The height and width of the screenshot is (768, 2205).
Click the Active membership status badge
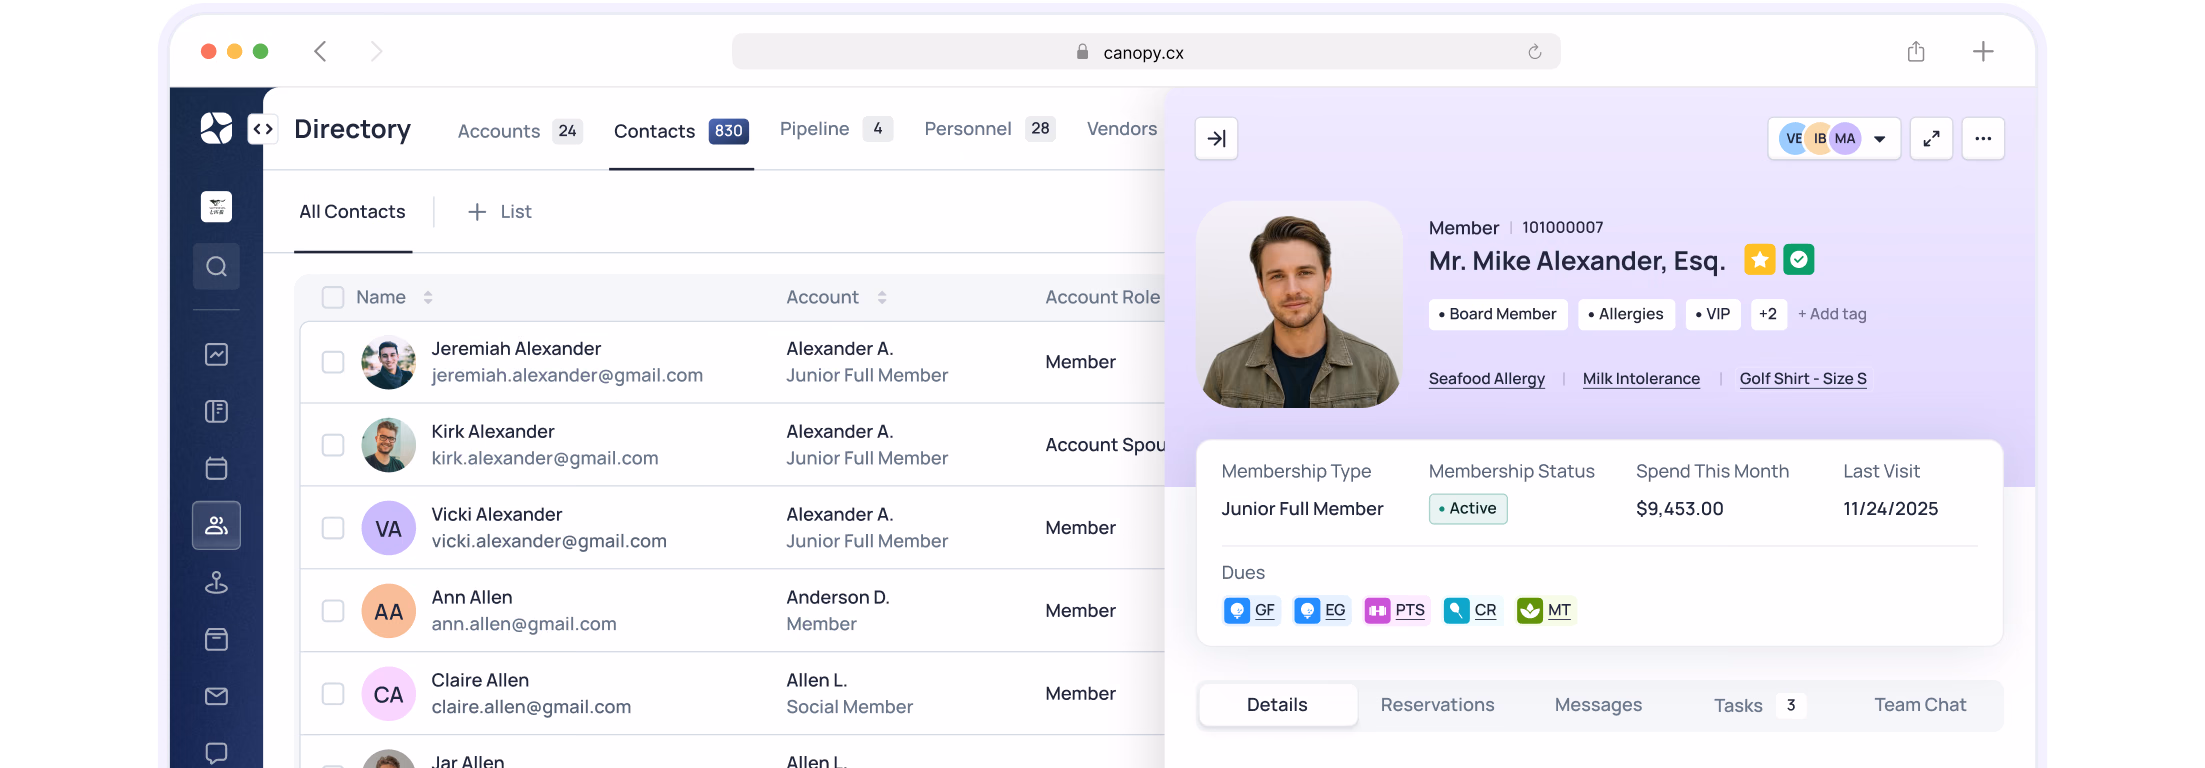(1467, 509)
